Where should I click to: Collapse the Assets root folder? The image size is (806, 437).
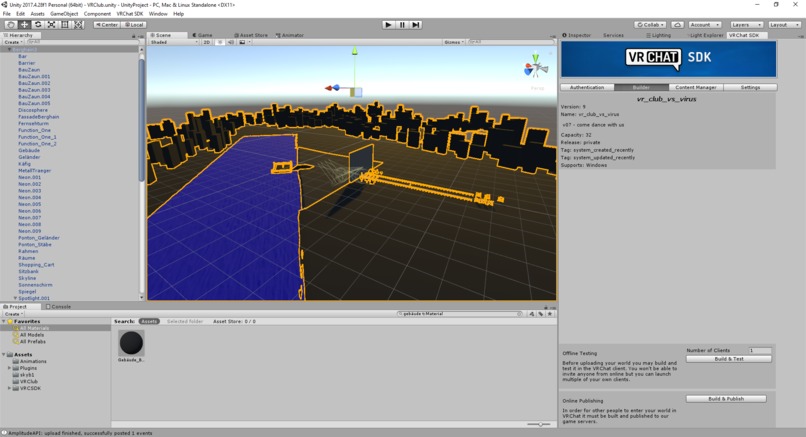pos(4,355)
